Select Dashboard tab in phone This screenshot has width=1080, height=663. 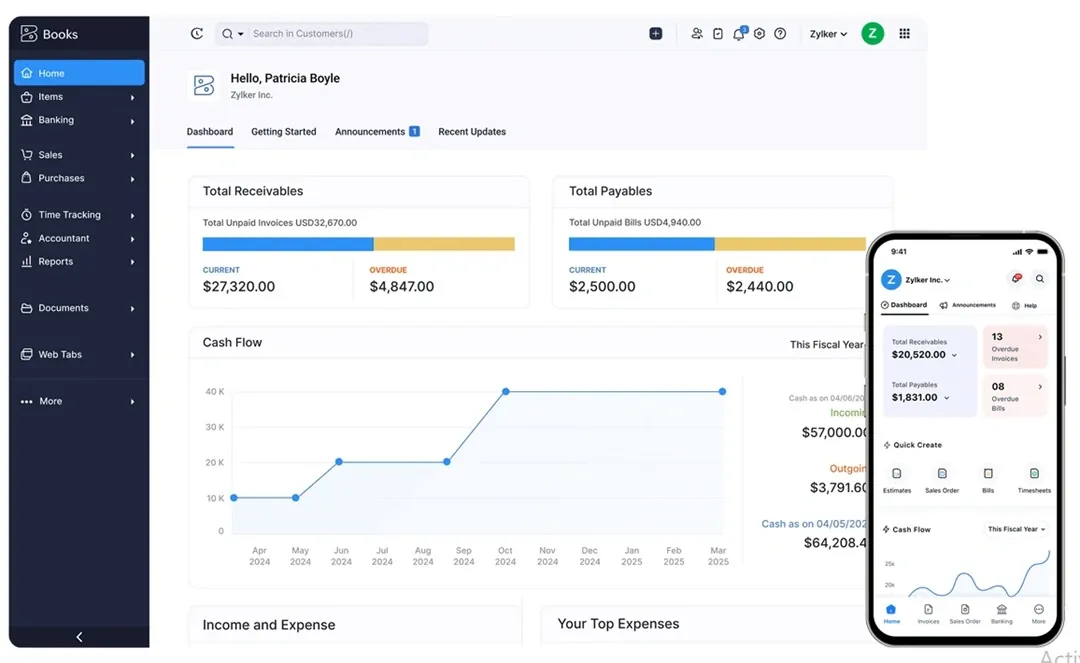[904, 305]
